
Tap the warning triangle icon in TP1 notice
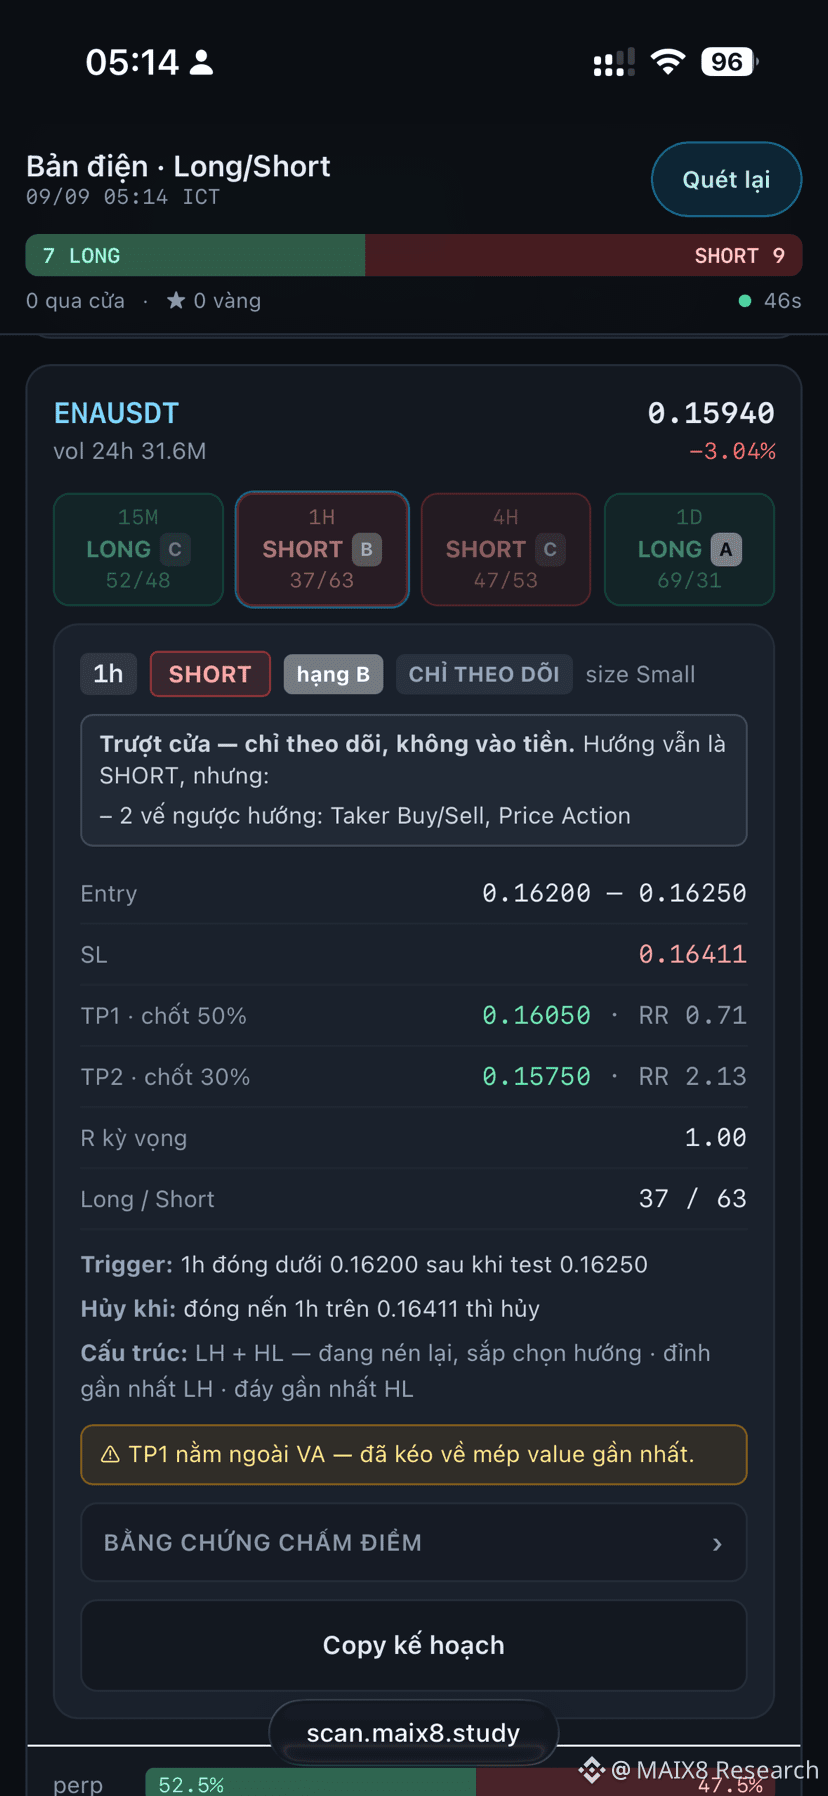110,1455
